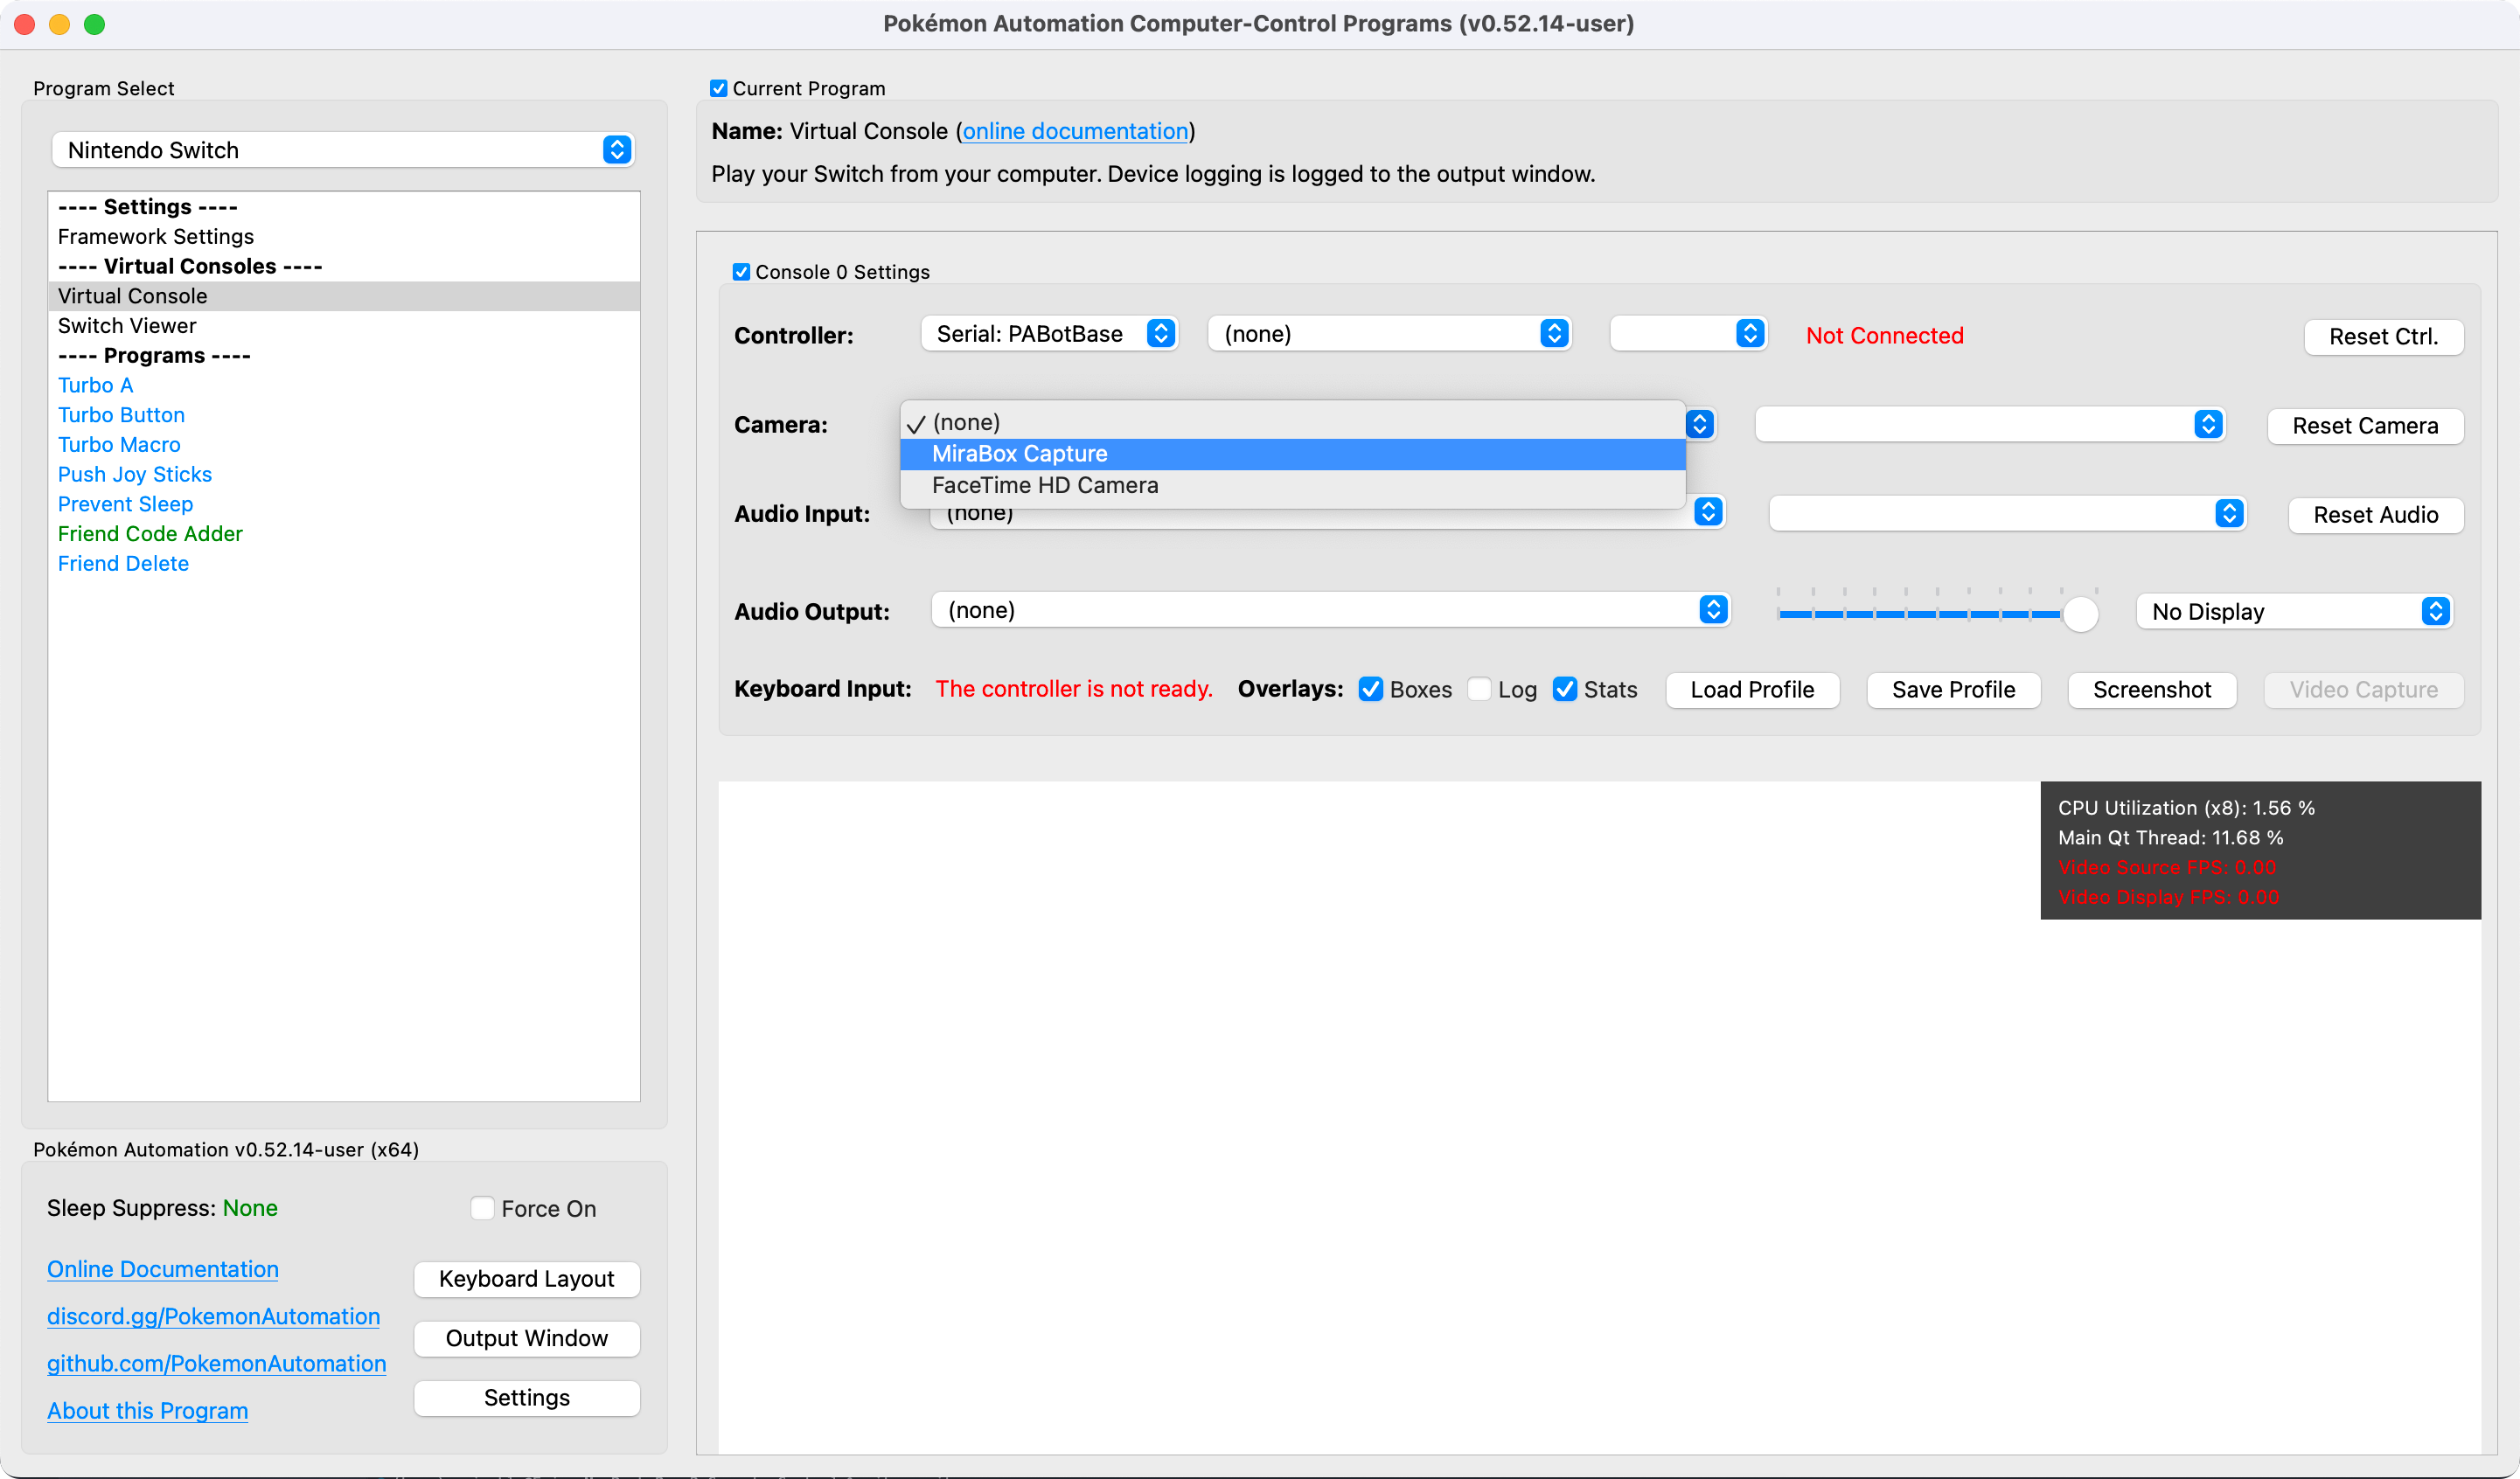
Task: Click the Audio Output dropdown arrow icon
Action: [x=1713, y=610]
